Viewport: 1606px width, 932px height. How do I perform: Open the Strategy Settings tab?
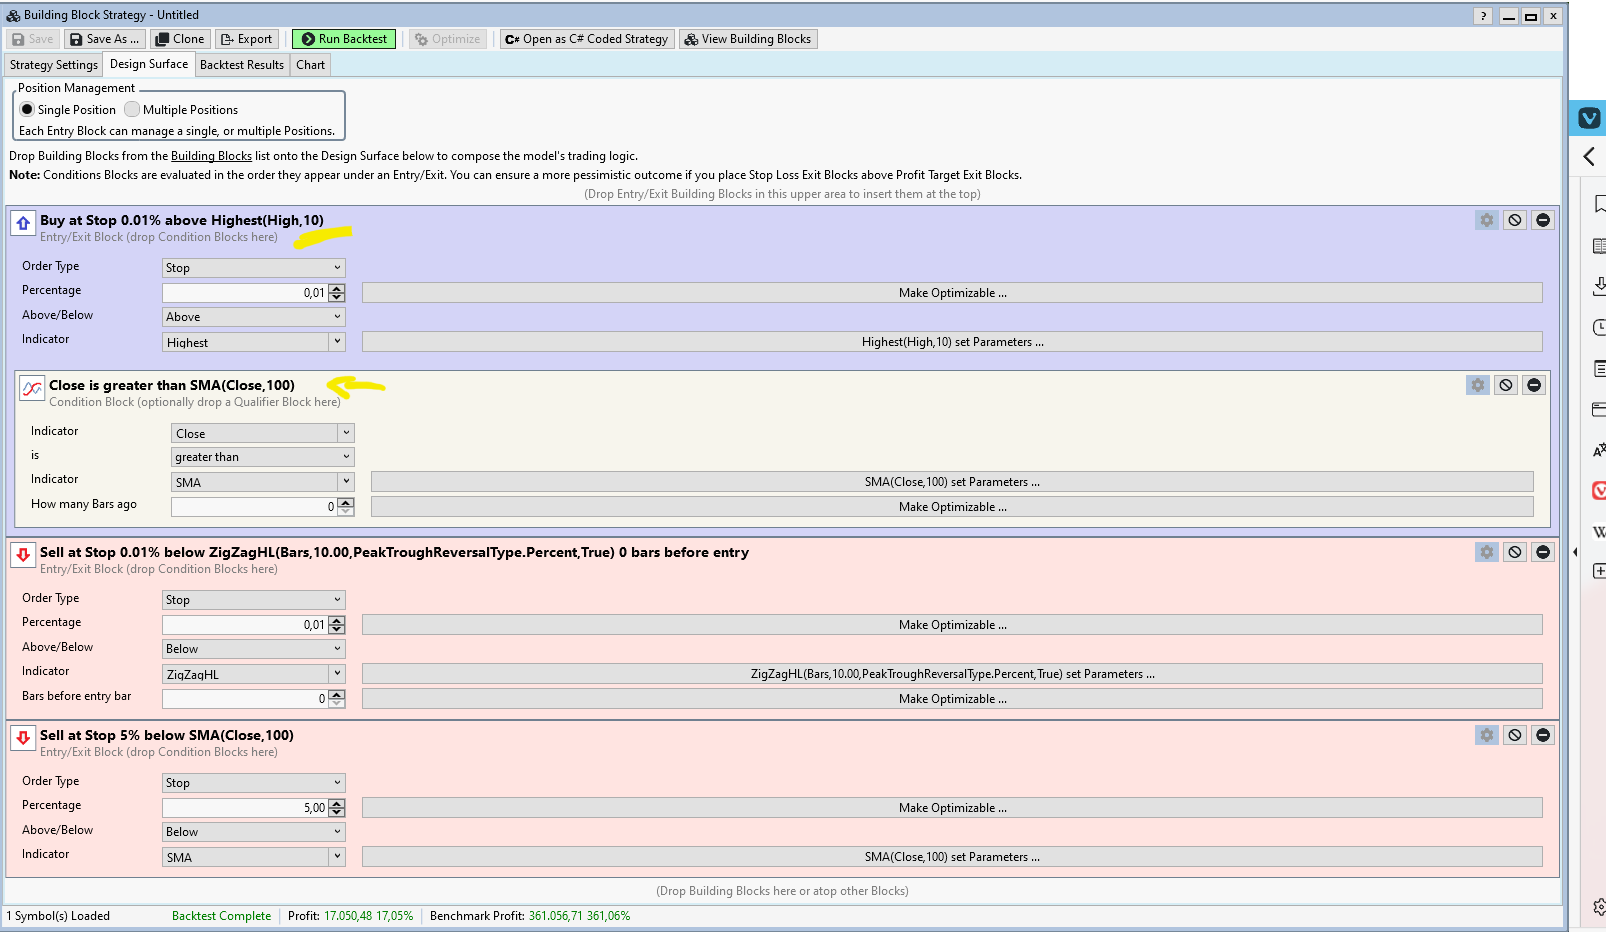[54, 65]
